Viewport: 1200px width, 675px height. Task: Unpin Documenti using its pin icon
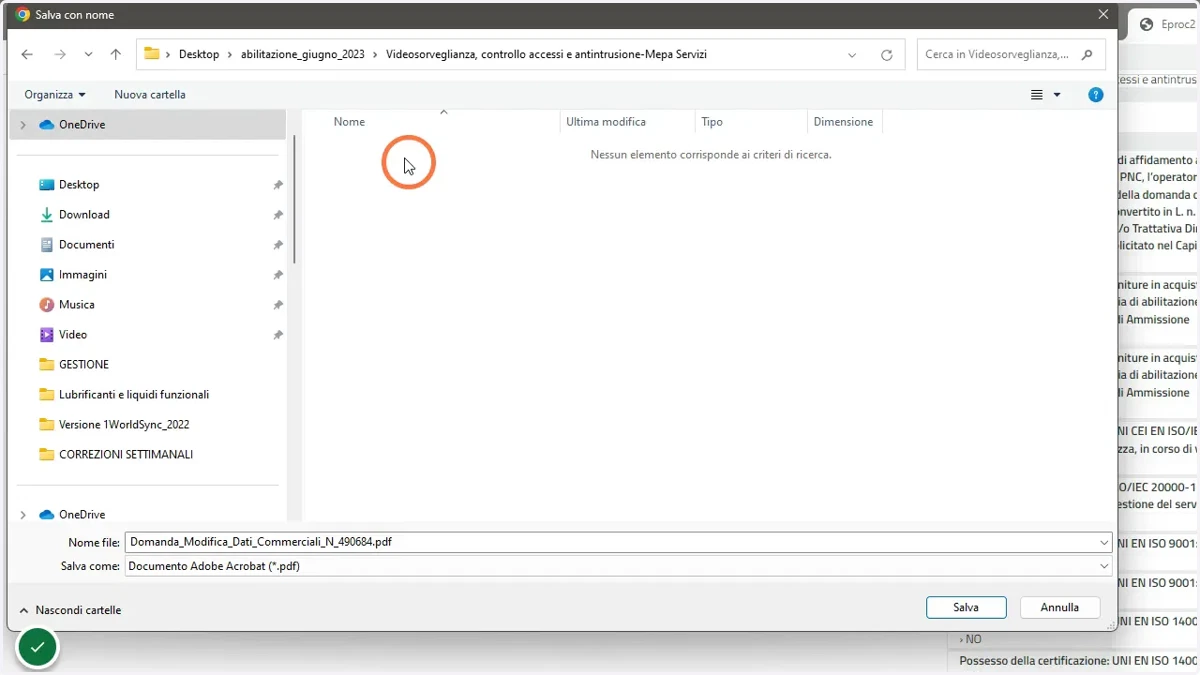coord(278,245)
